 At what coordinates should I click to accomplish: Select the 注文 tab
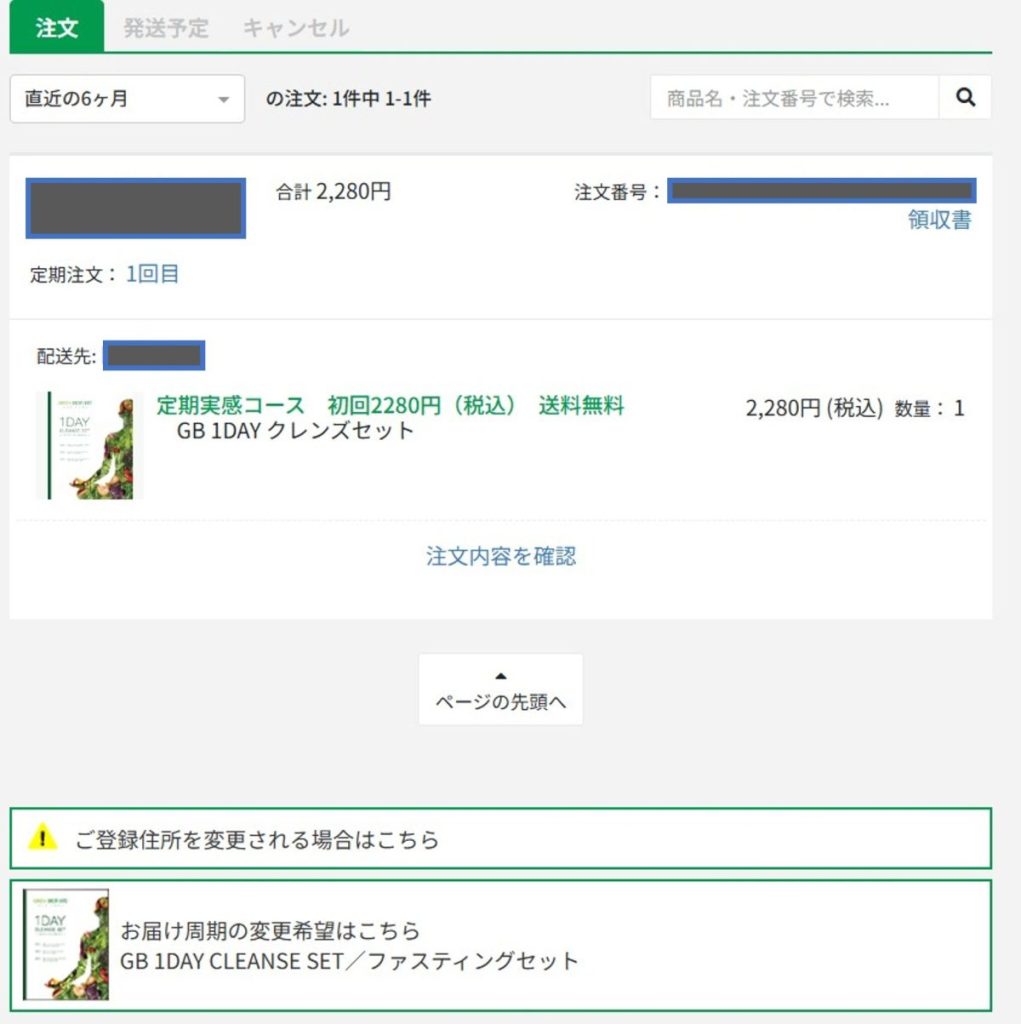pyautogui.click(x=54, y=29)
